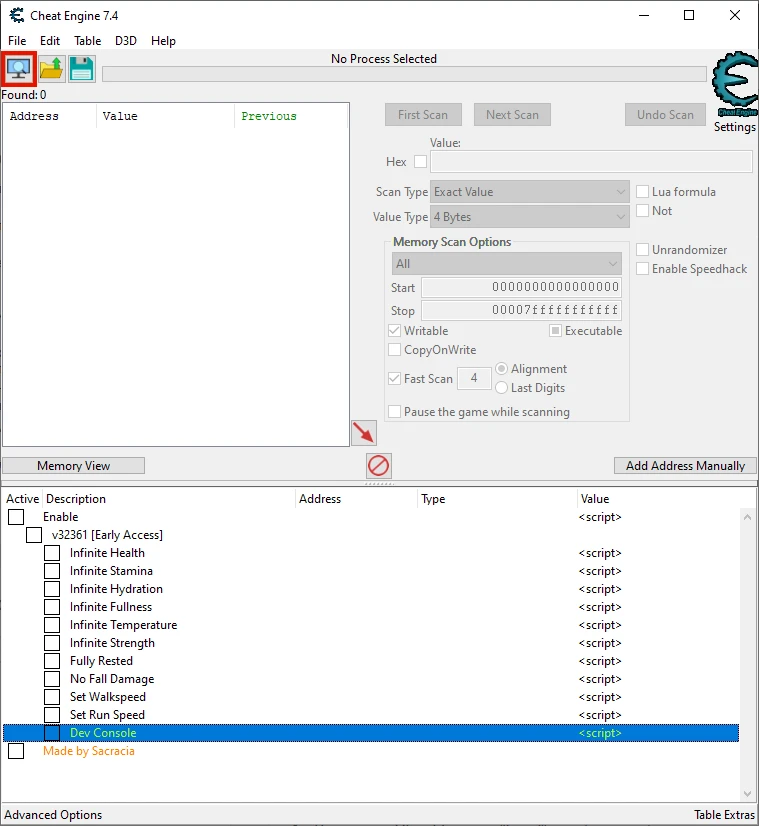
Task: Open the Table menu
Action: tap(87, 41)
